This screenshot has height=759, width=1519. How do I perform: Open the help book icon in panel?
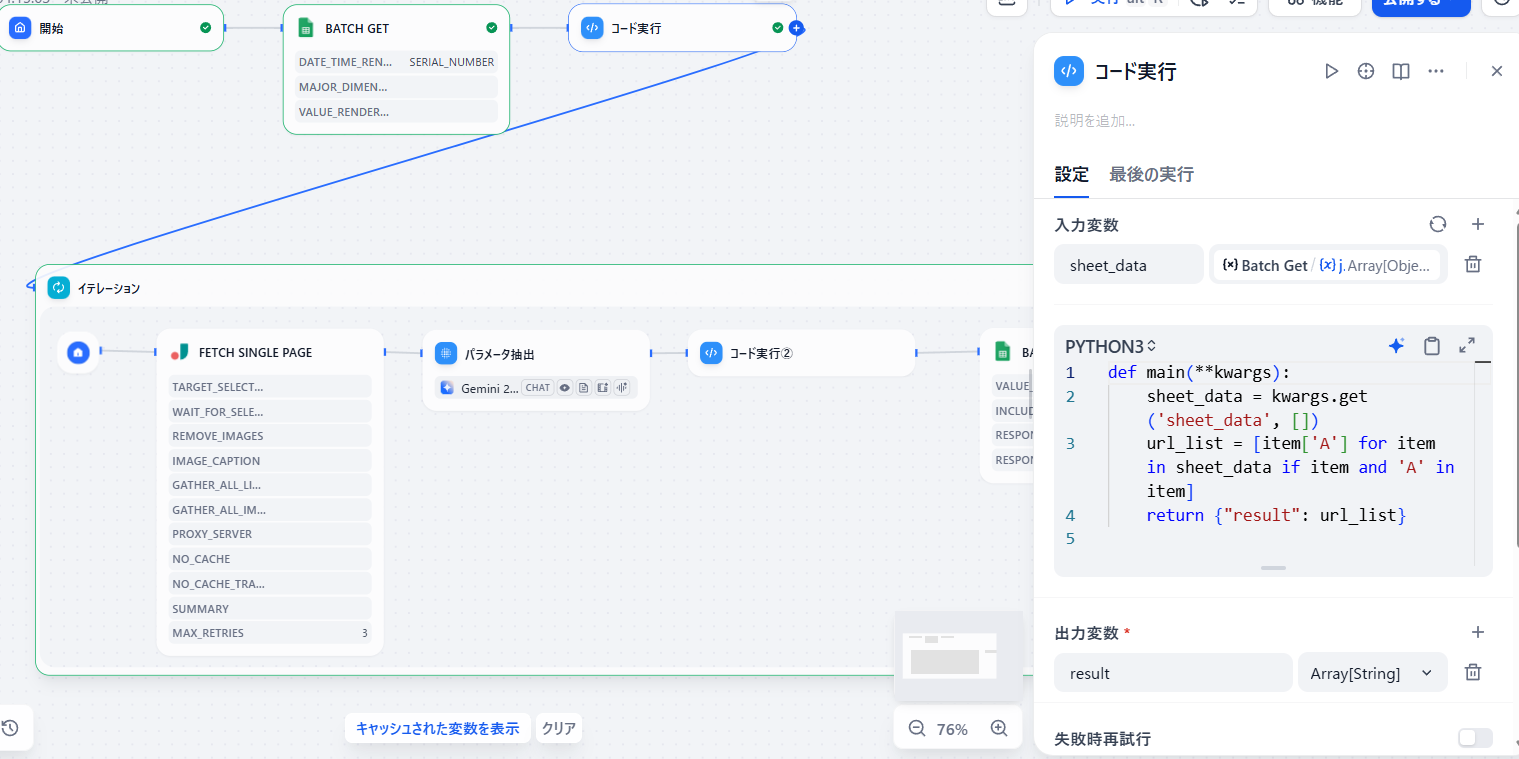point(1401,71)
